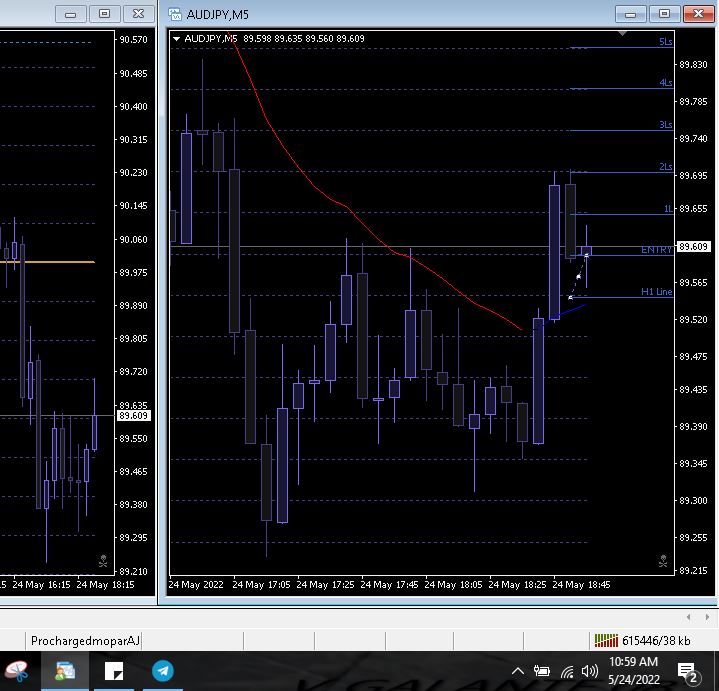Viewport: 719px width, 691px height.
Task: Click the chart shift triangle marker
Action: [623, 34]
